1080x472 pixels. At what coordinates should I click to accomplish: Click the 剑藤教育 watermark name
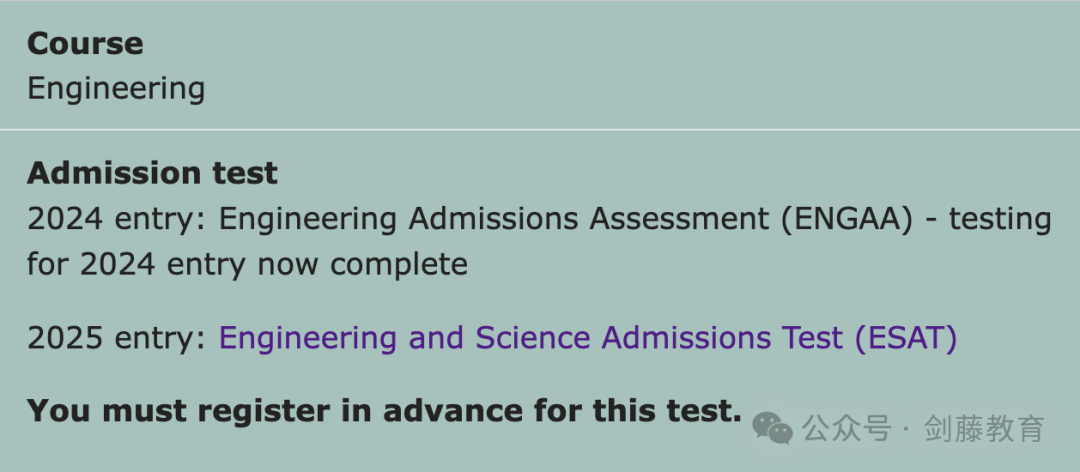coord(985,429)
